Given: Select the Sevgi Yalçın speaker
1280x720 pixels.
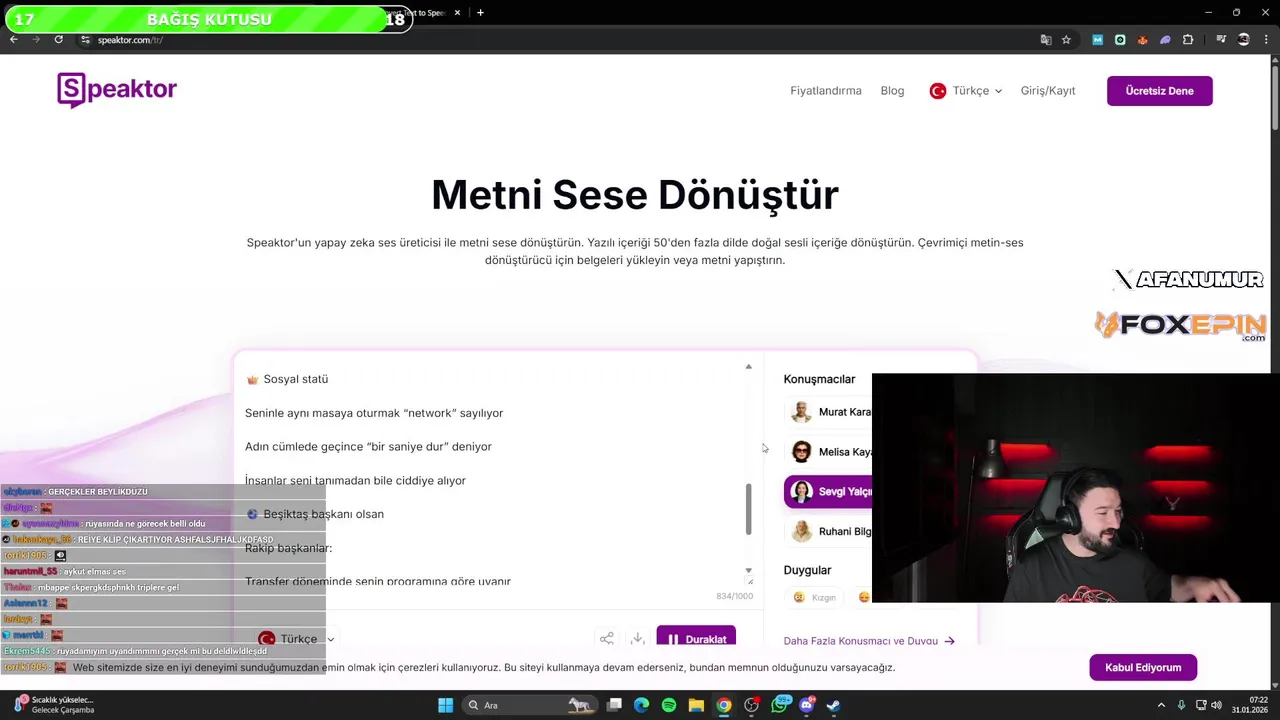Looking at the screenshot, I should (x=829, y=492).
